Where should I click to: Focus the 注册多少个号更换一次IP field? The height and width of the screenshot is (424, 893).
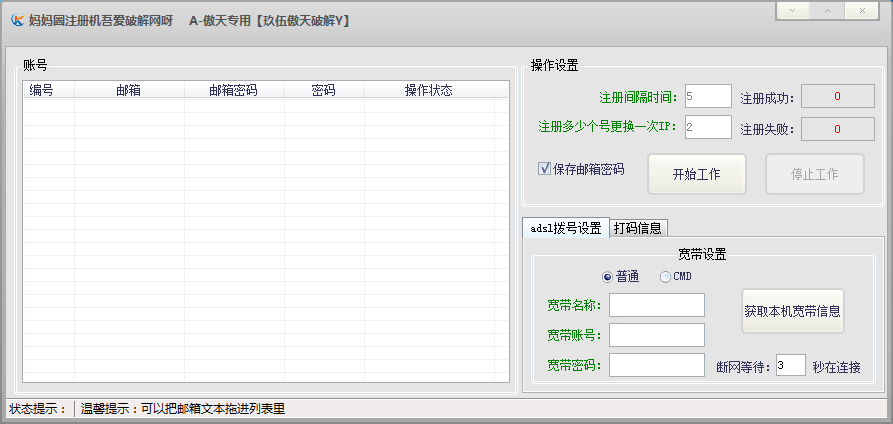(708, 127)
